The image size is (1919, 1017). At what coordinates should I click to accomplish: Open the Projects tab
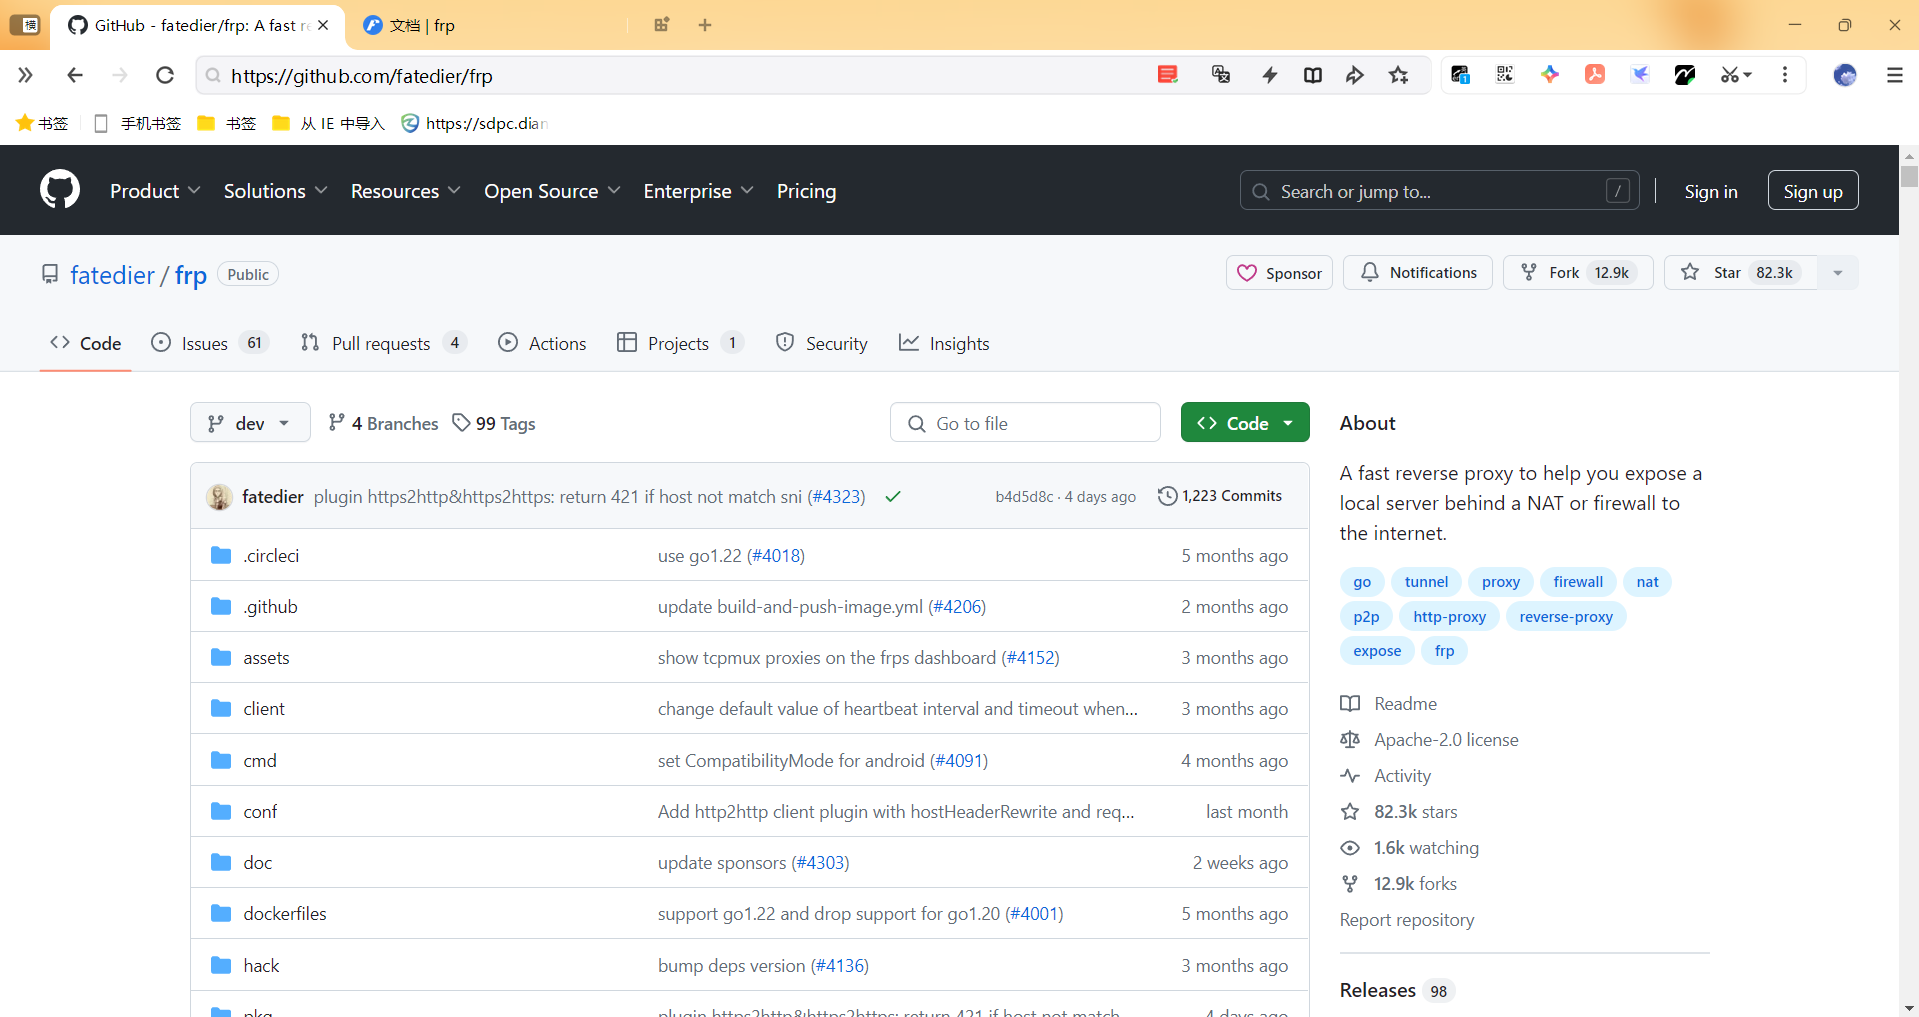(680, 343)
